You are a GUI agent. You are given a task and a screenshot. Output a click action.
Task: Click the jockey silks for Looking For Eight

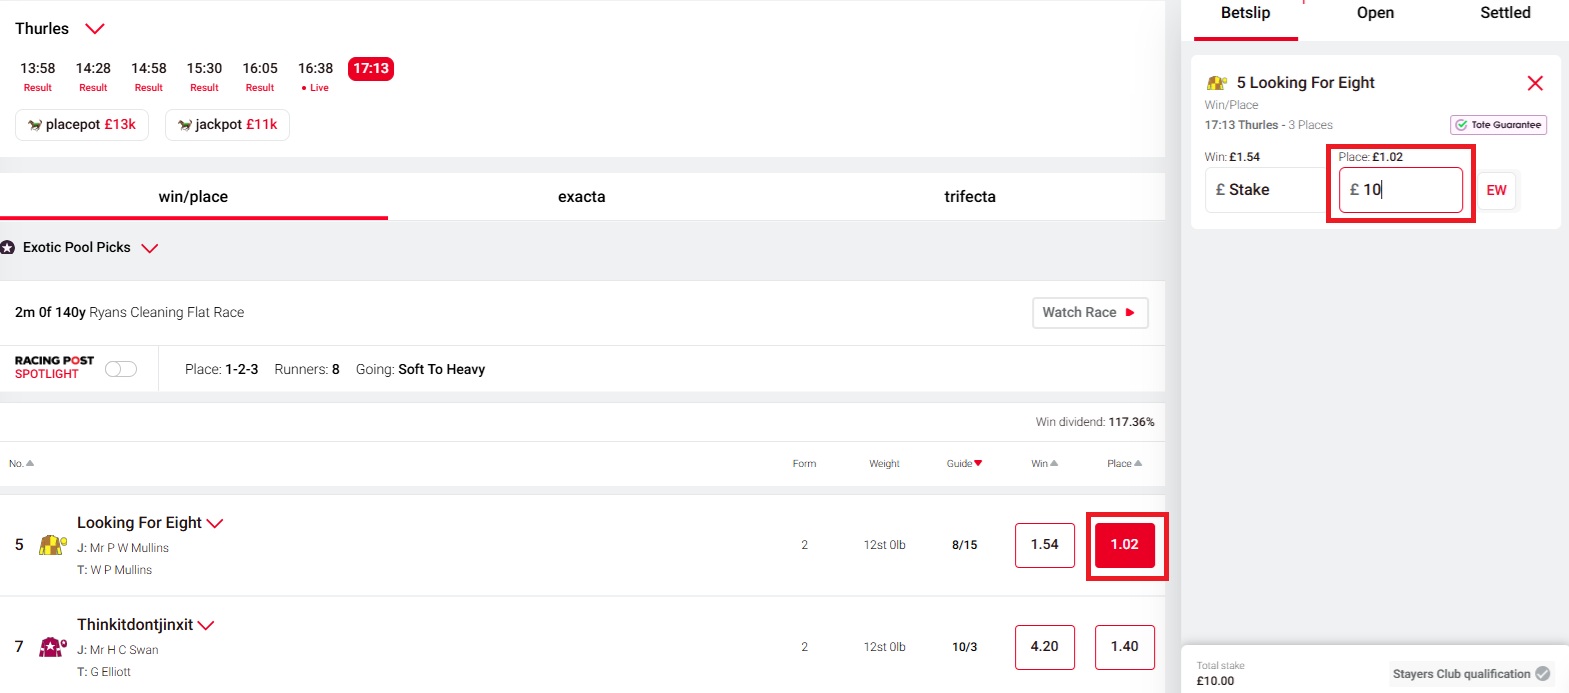pyautogui.click(x=52, y=547)
